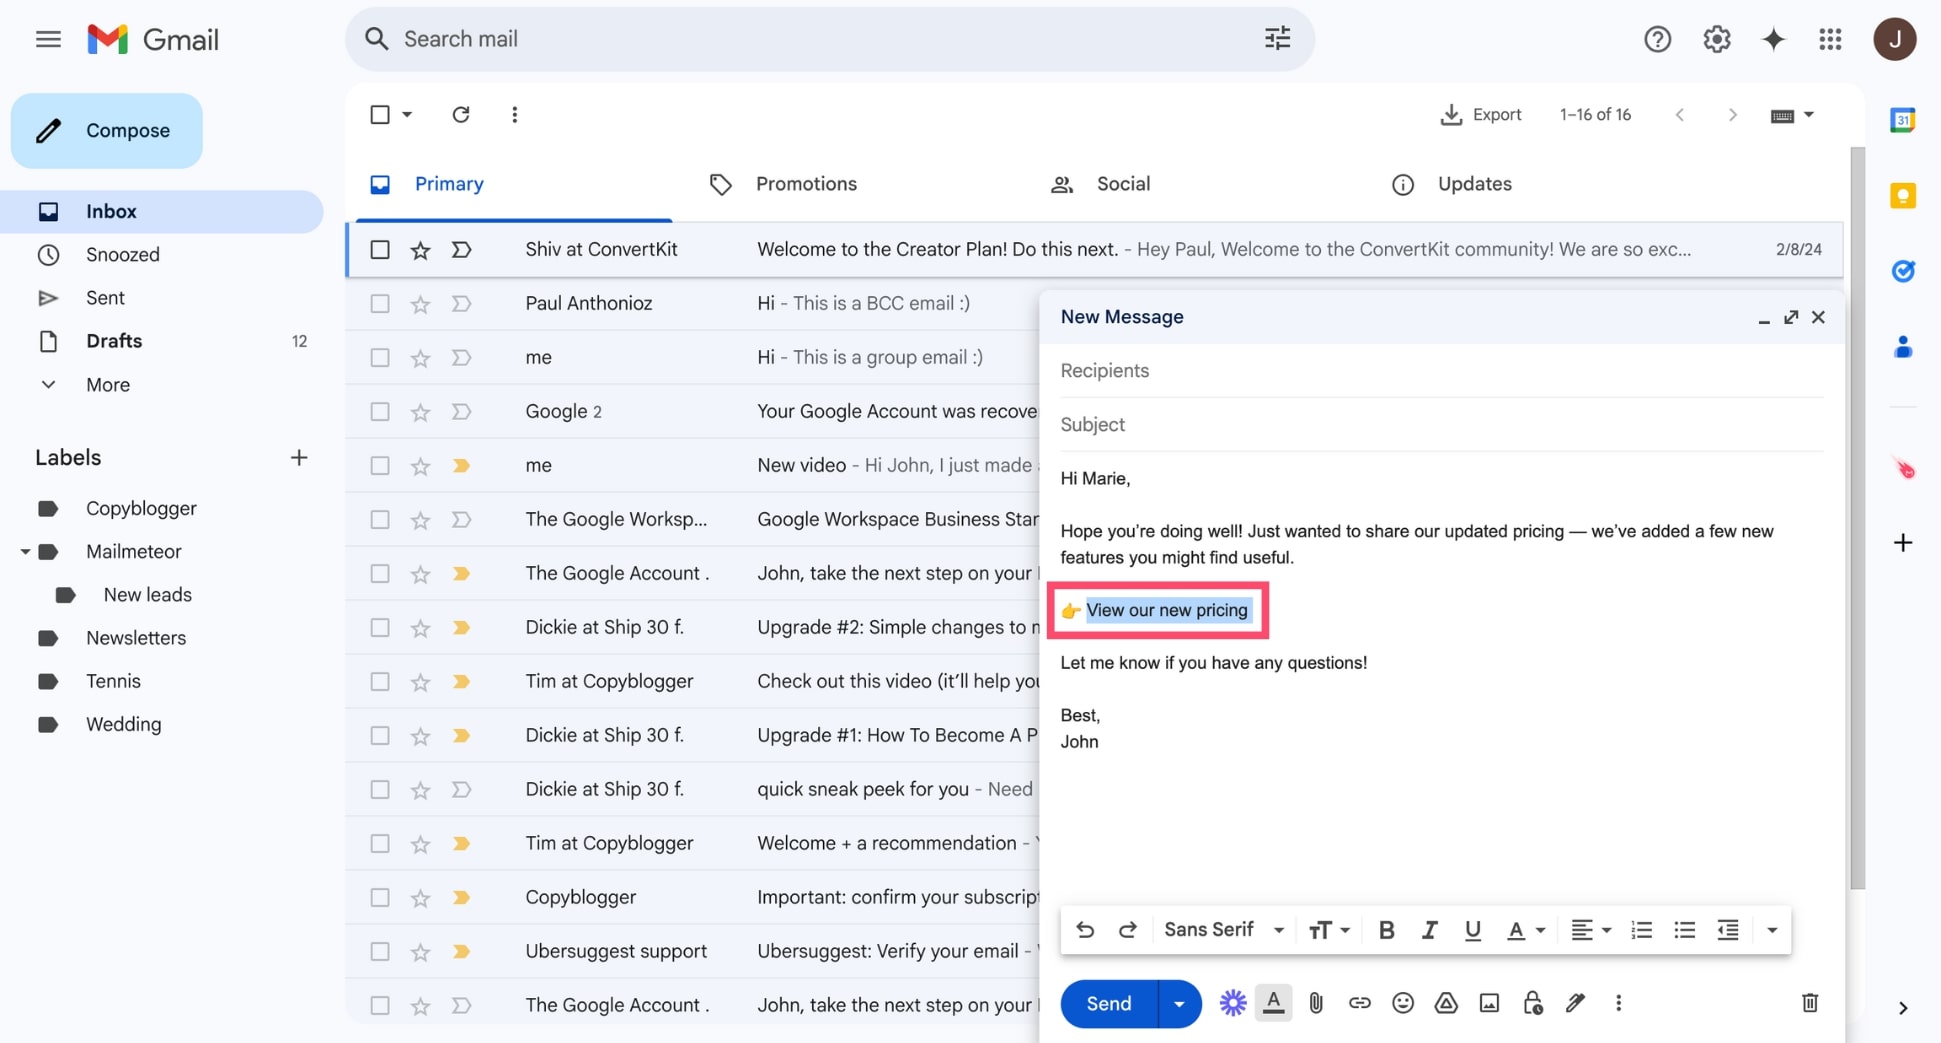This screenshot has height=1043, width=1941.
Task: Refresh the inbox
Action: click(460, 114)
